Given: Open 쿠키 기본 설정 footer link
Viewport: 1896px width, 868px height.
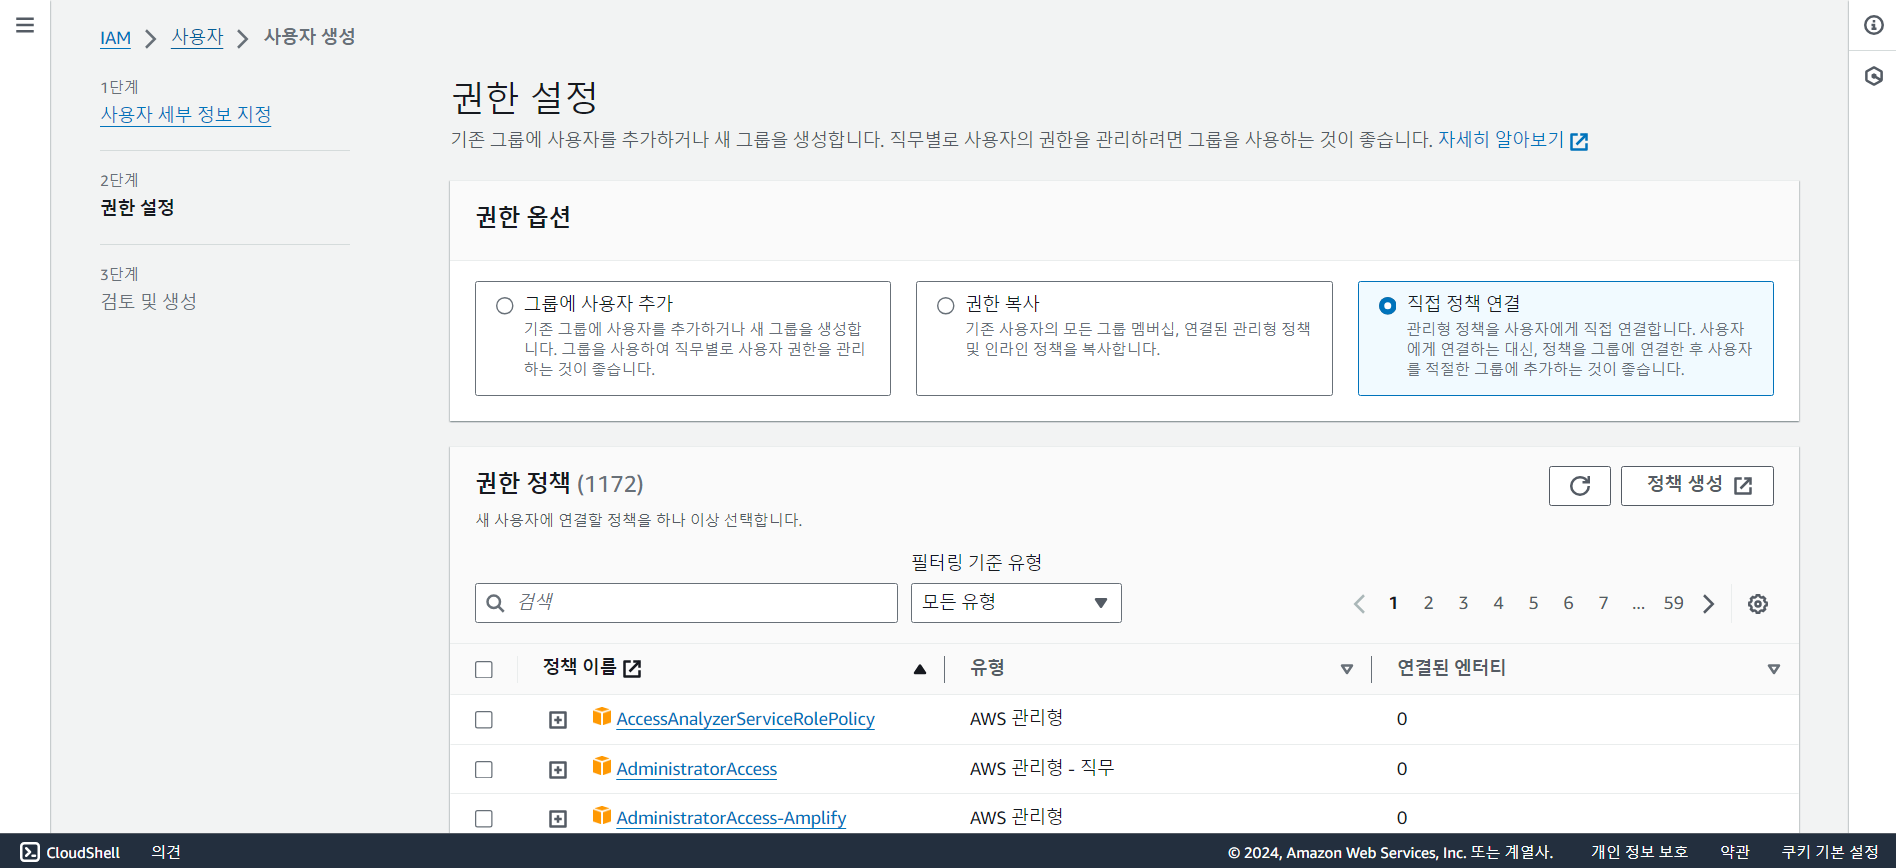Looking at the screenshot, I should 1830,852.
